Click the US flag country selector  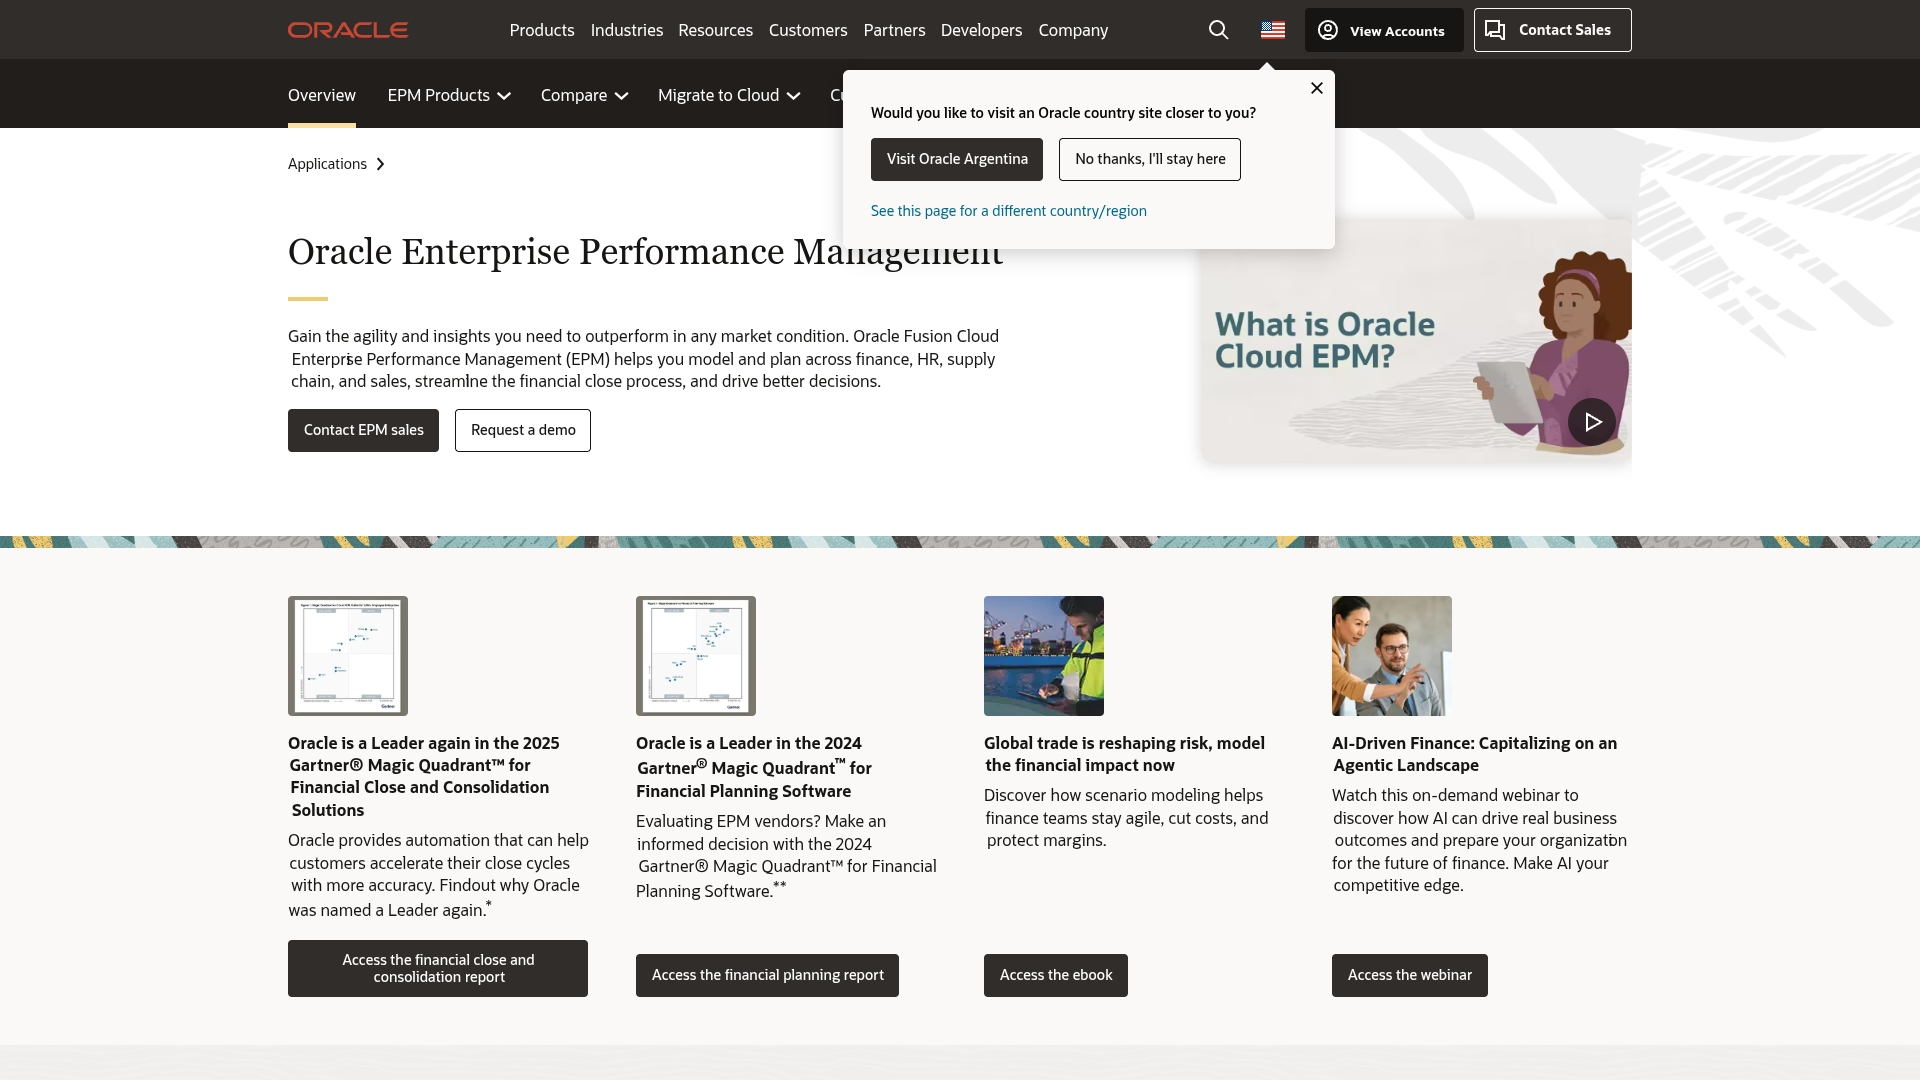tap(1273, 30)
